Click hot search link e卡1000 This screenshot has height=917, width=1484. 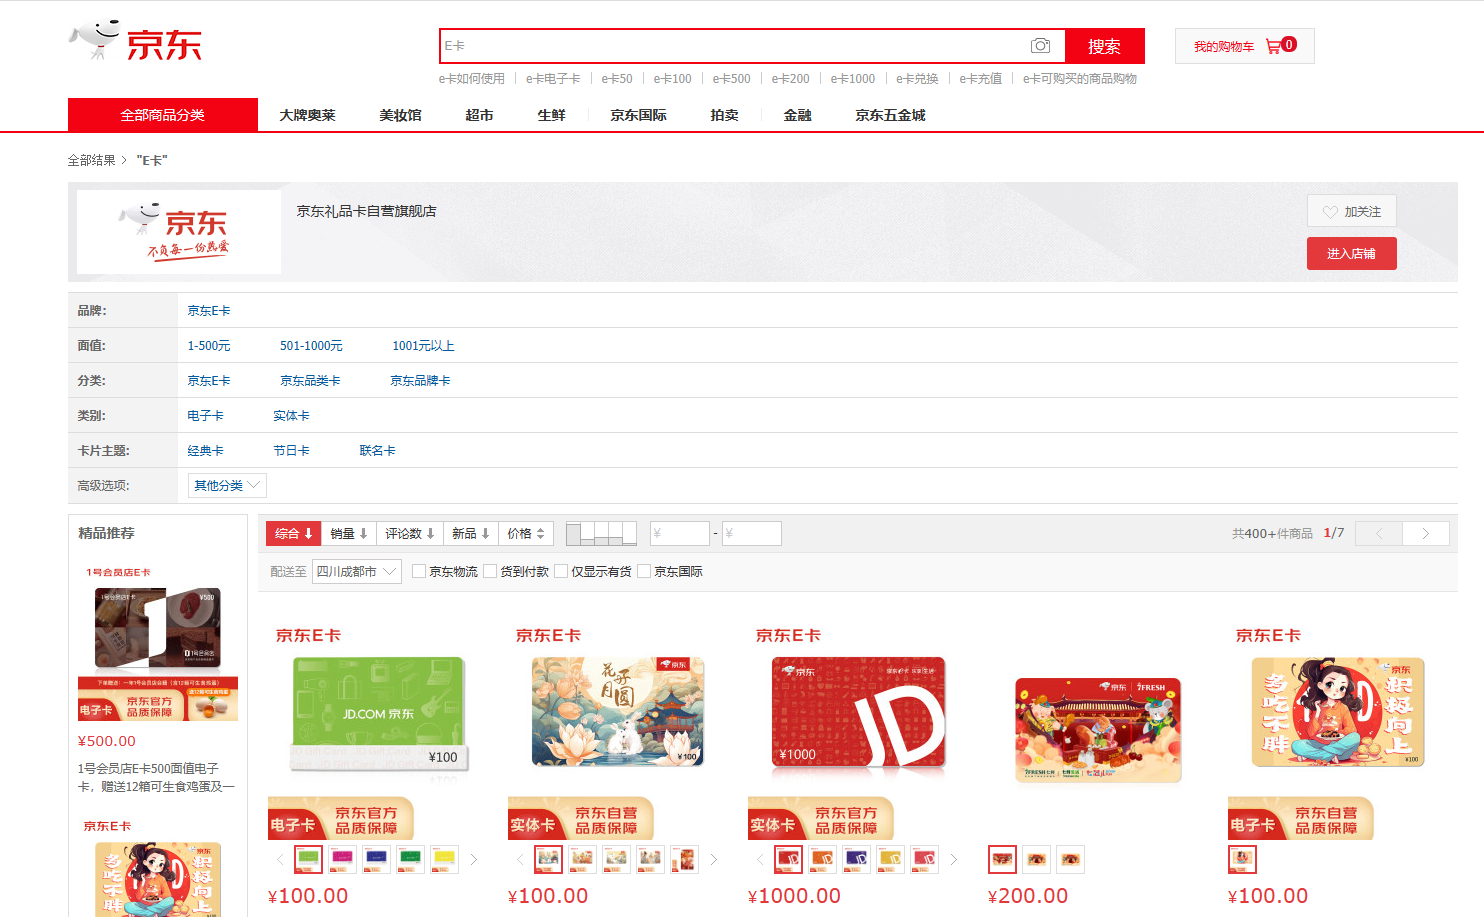coord(852,78)
